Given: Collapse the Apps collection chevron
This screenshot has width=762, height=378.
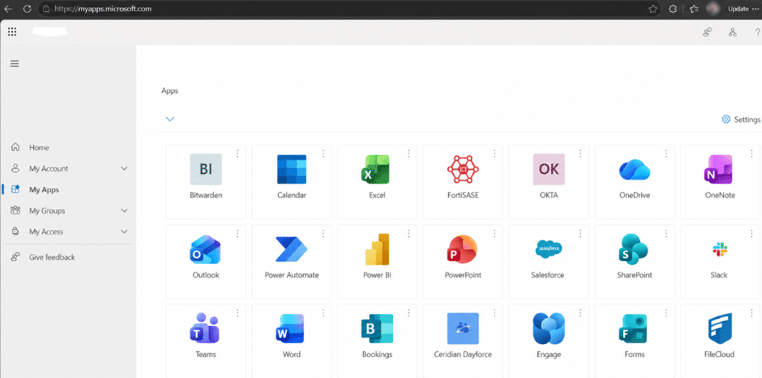Looking at the screenshot, I should tap(170, 119).
